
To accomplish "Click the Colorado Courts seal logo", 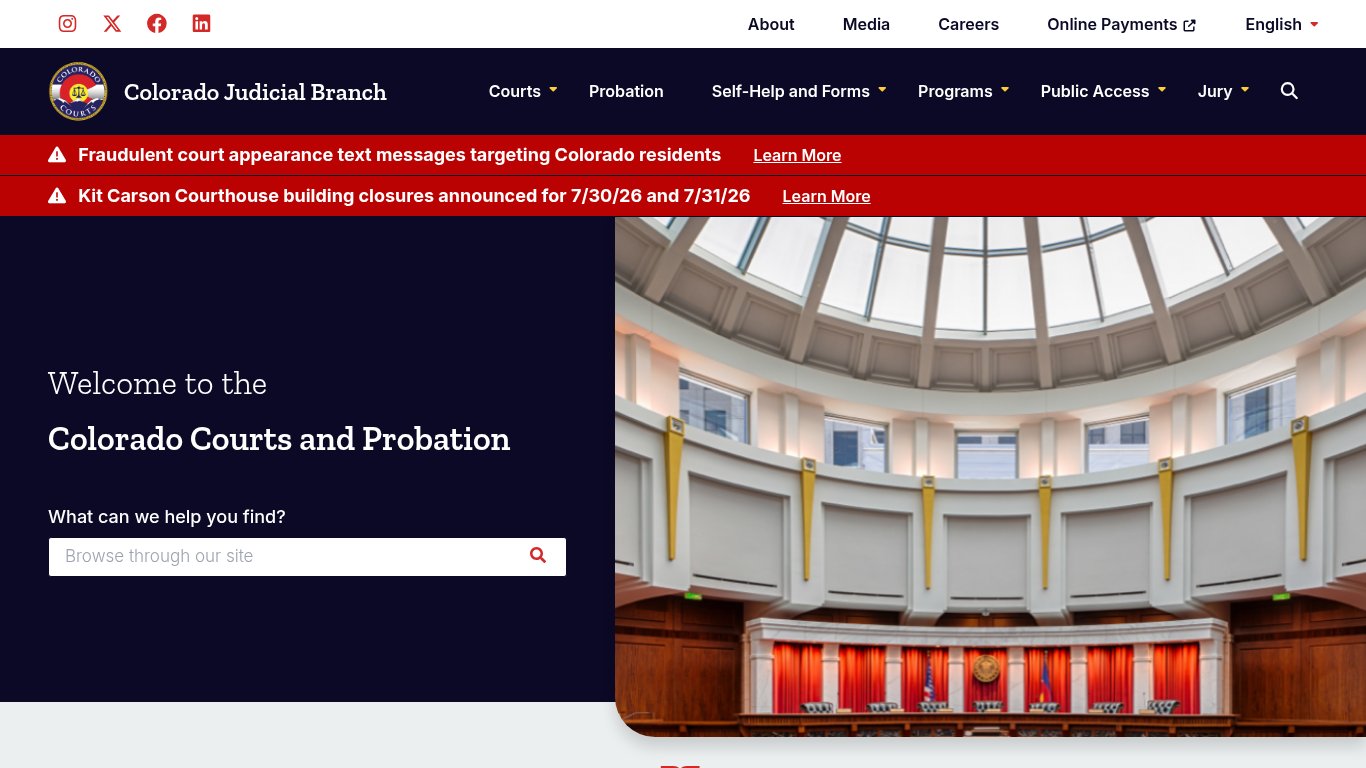I will point(78,91).
